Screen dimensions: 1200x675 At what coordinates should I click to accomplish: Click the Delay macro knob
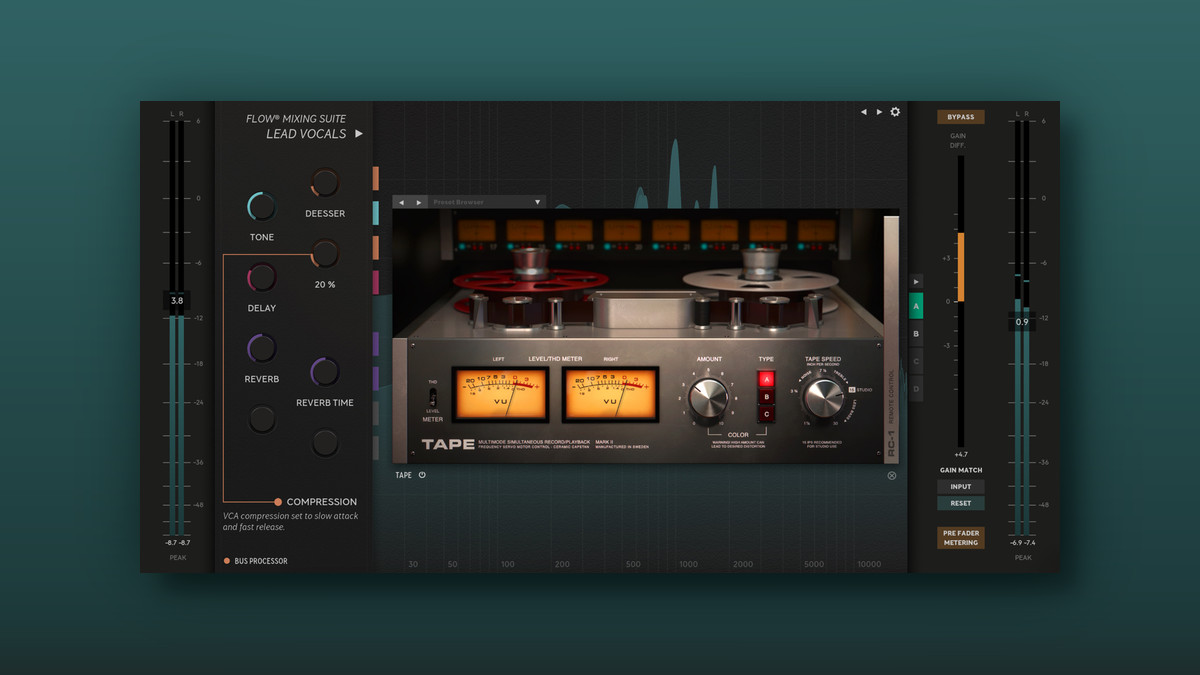(261, 278)
